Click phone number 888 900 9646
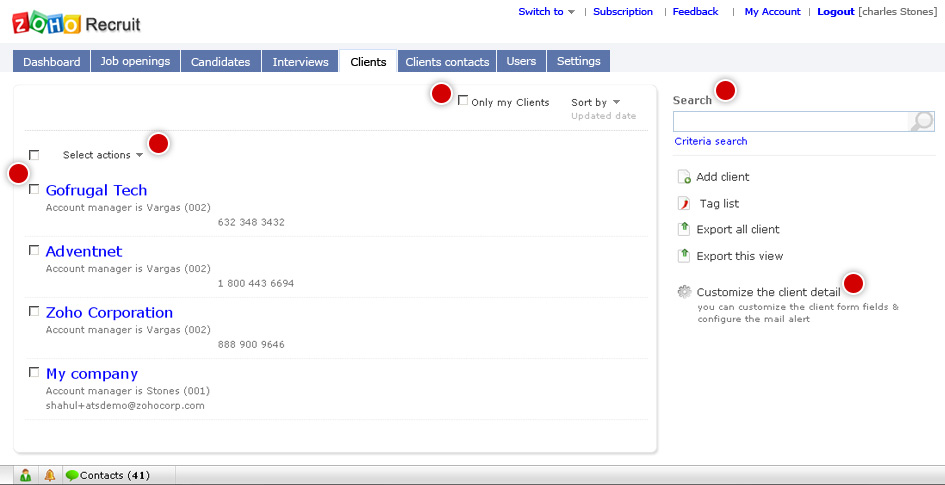The image size is (945, 485). 251,345
